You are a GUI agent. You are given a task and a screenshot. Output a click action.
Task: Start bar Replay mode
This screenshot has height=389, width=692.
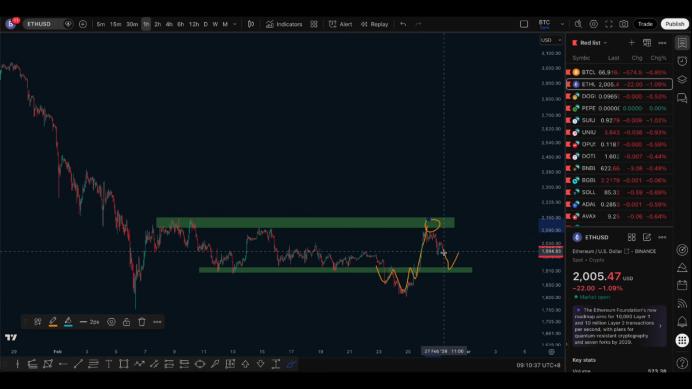[374, 24]
